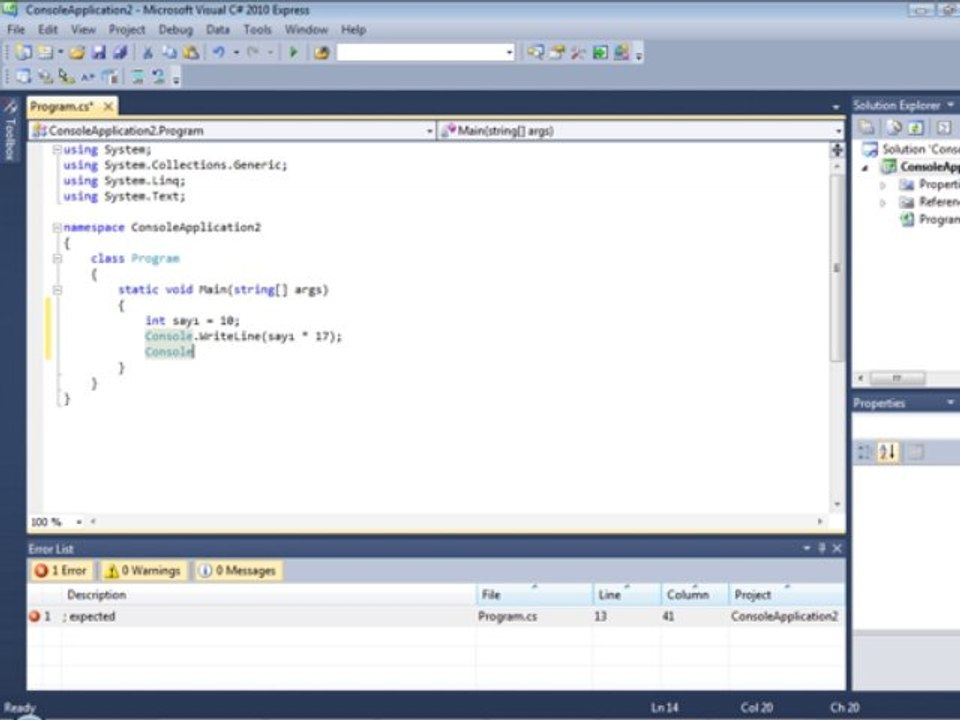Save the file with the floppy disk icon

(x=99, y=53)
